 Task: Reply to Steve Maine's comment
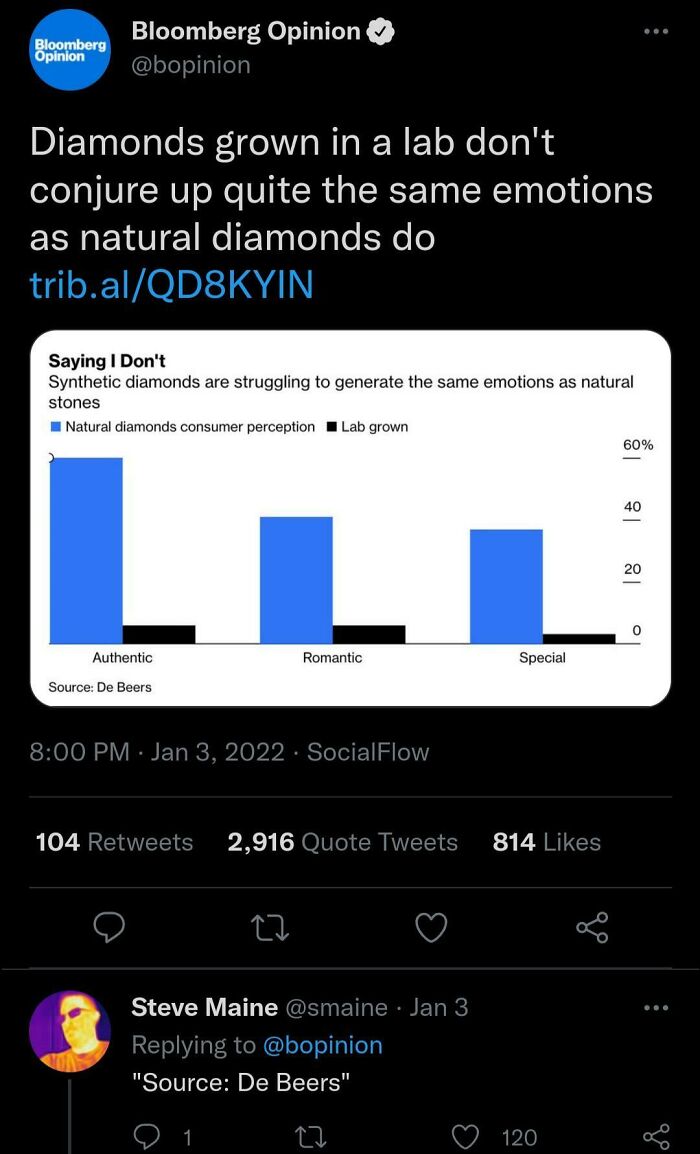pos(146,1136)
